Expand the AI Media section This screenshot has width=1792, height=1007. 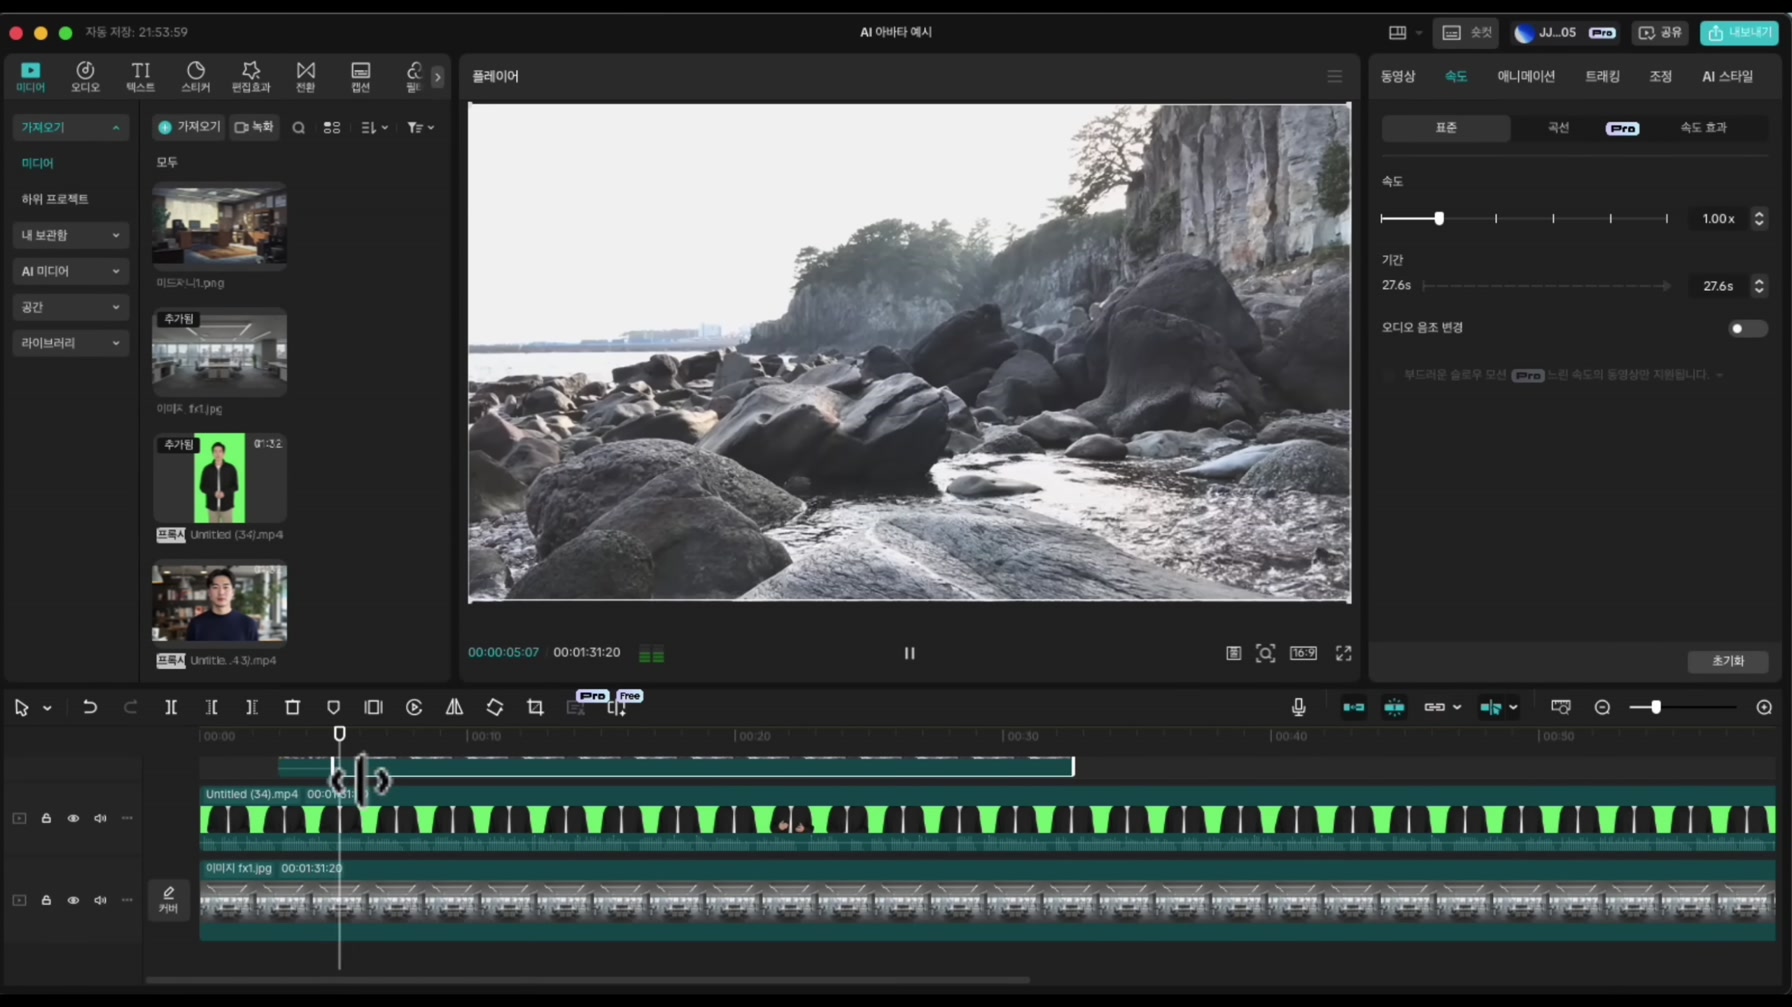70,271
